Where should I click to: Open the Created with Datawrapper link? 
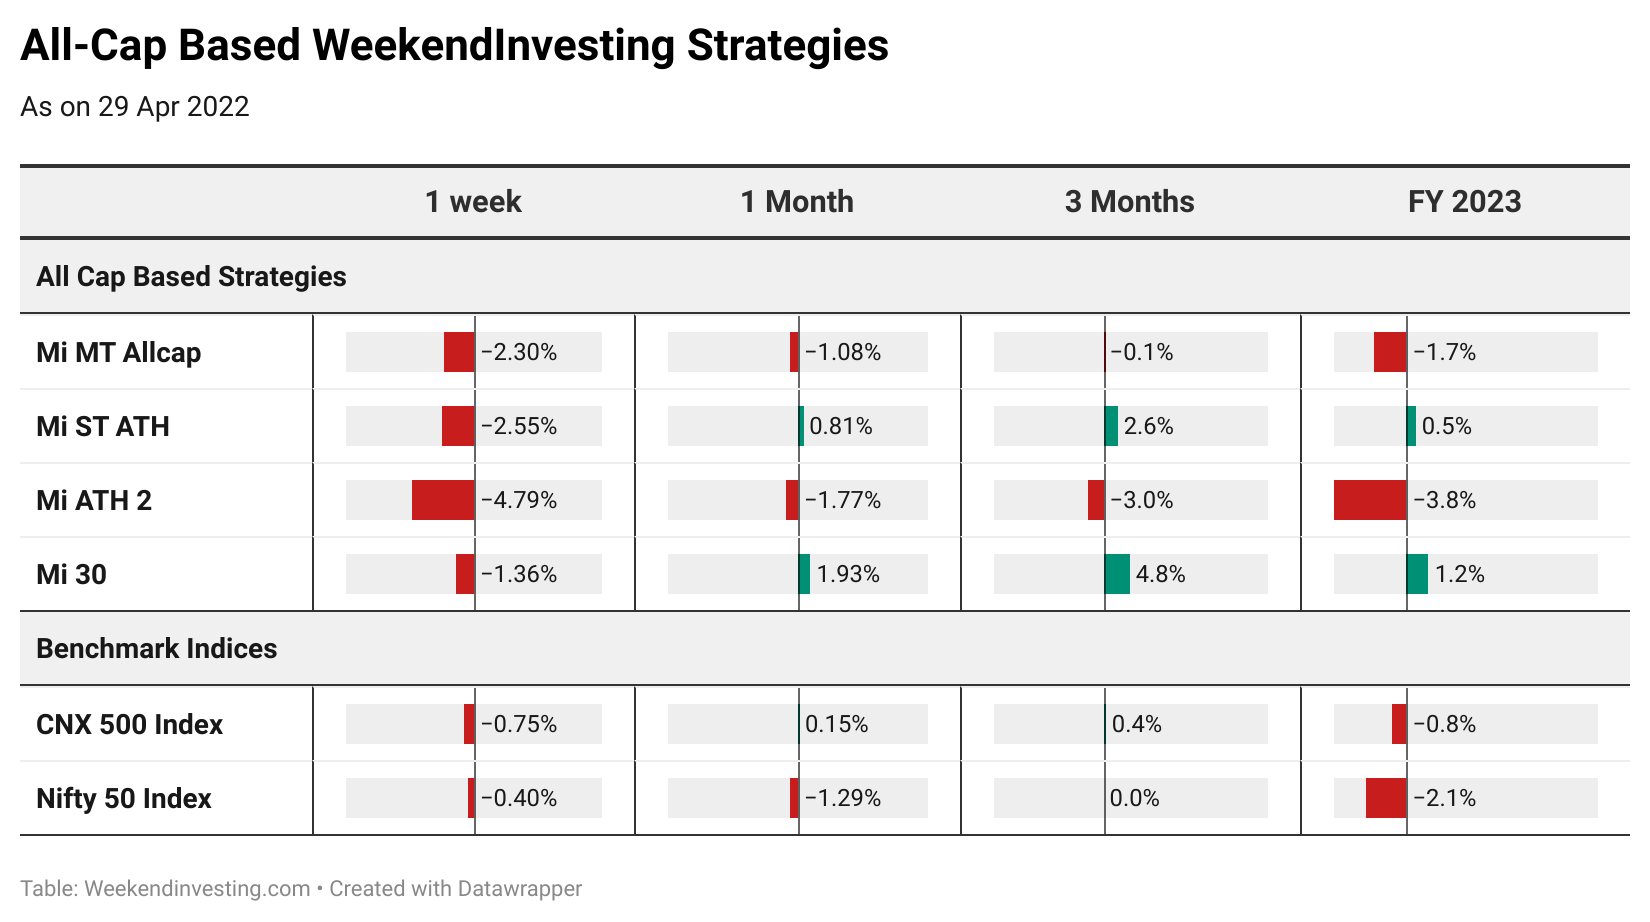point(455,889)
